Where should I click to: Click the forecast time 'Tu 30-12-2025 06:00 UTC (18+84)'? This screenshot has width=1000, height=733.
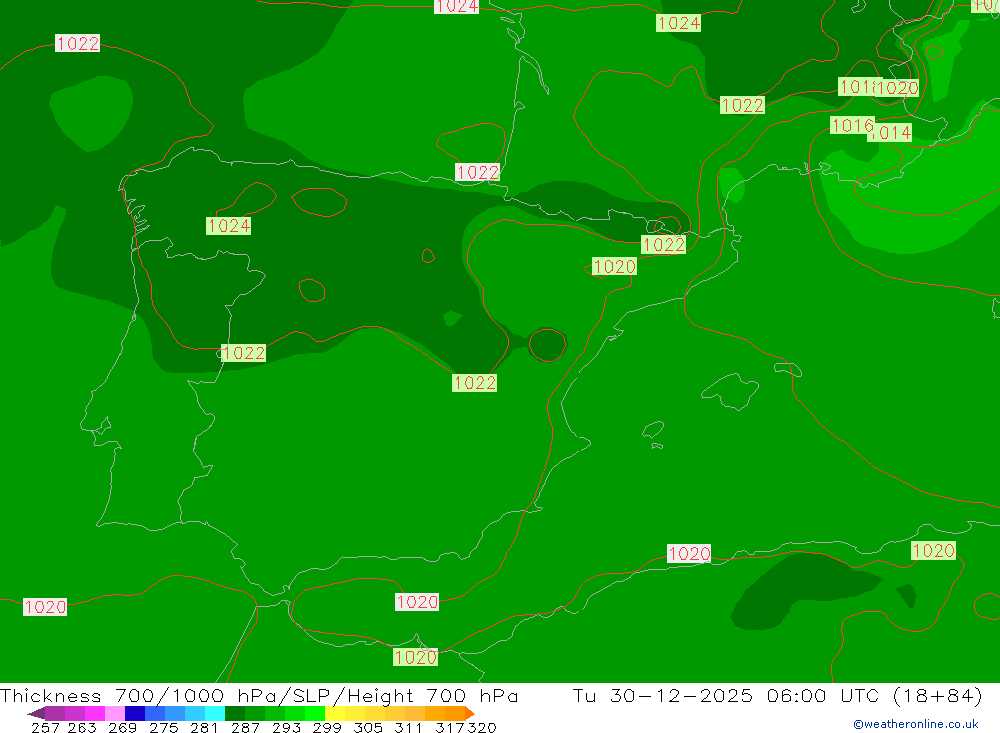[x=777, y=695]
